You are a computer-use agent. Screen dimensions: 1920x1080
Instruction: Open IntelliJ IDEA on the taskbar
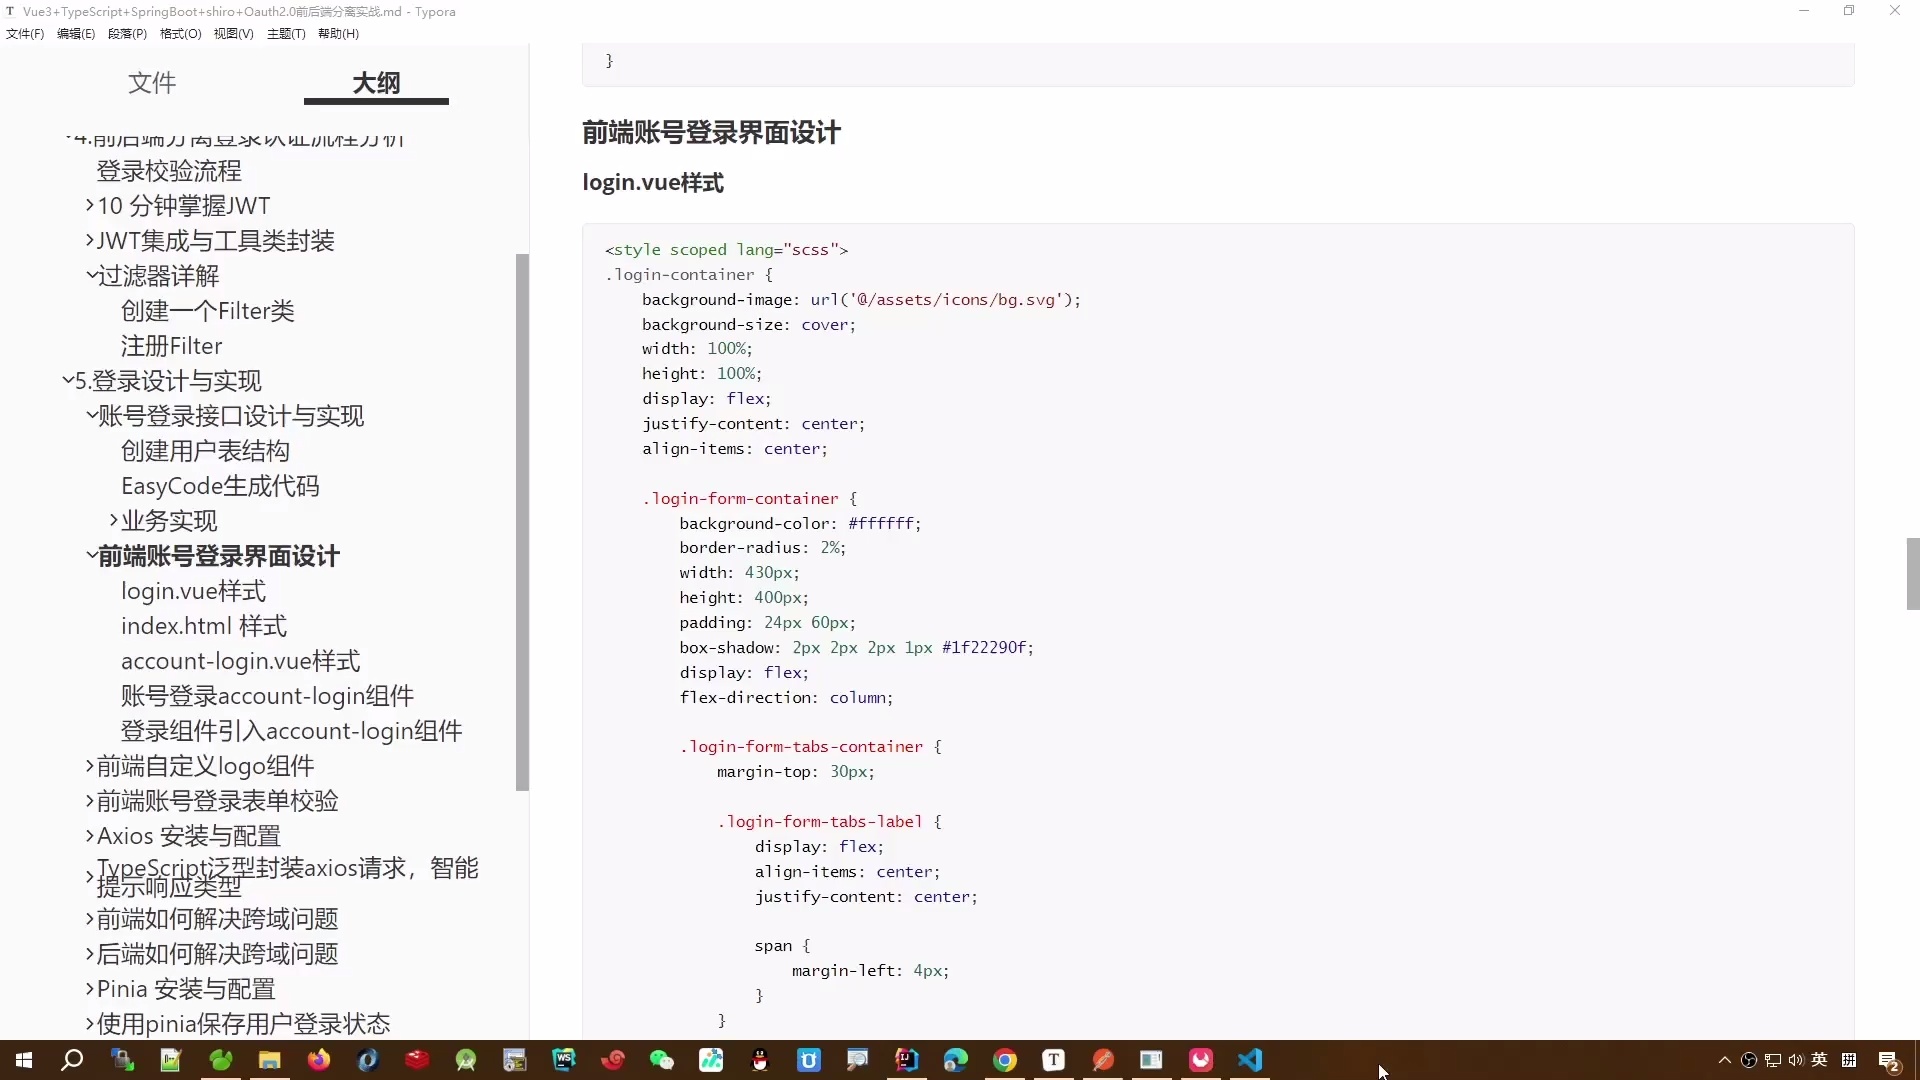coord(906,1060)
